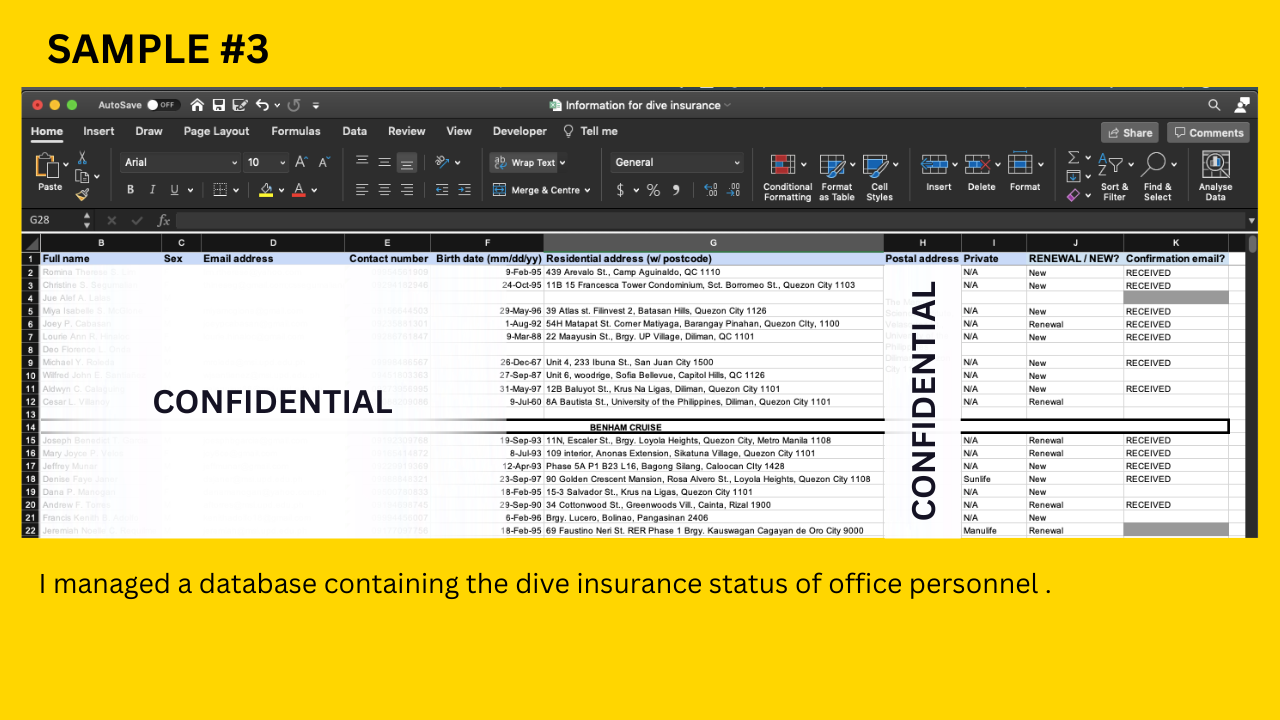
Task: Expand the Merge & Centre options
Action: click(587, 190)
